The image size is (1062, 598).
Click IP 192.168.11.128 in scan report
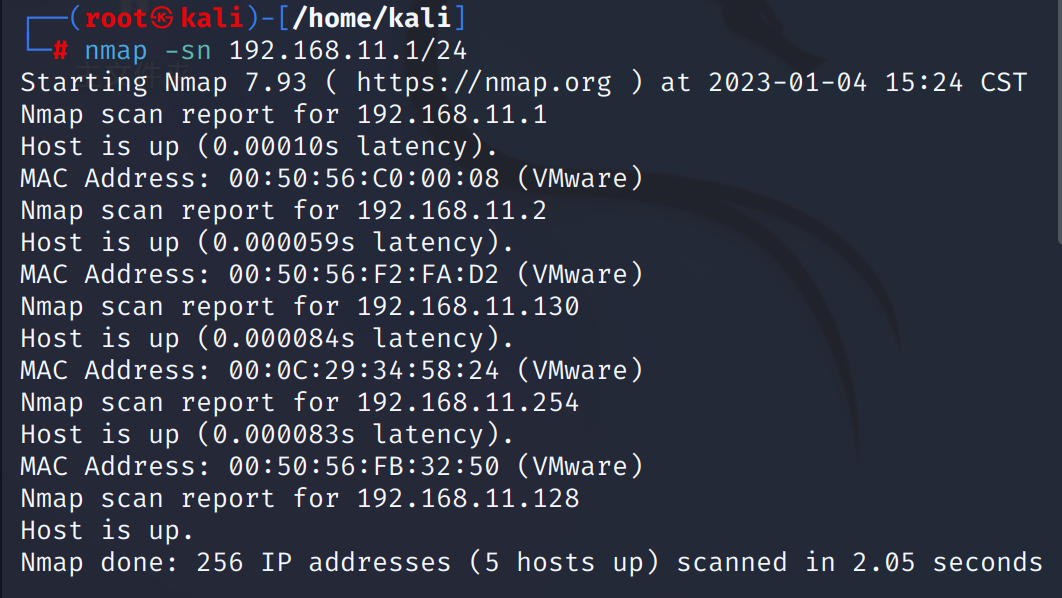[468, 498]
